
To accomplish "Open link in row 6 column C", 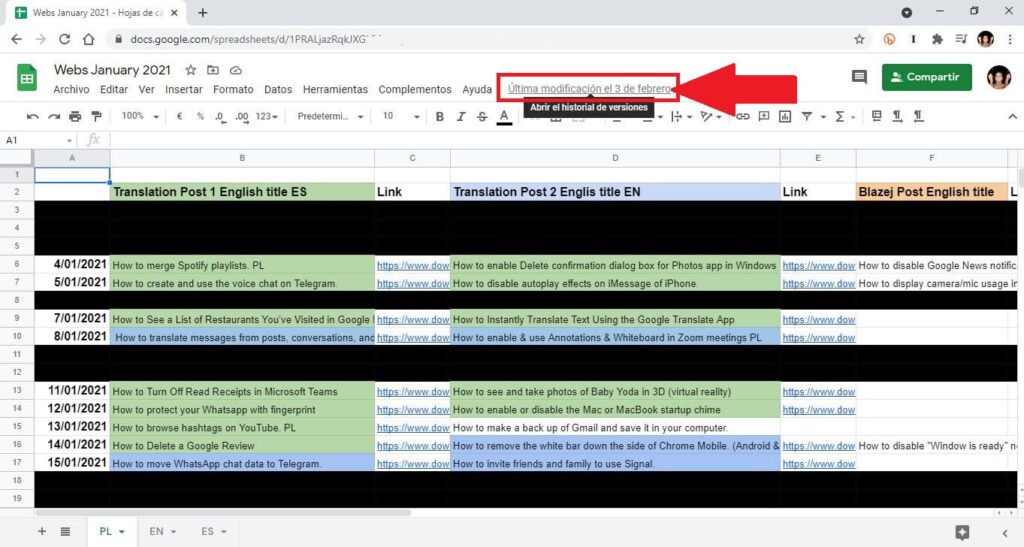I will click(413, 266).
